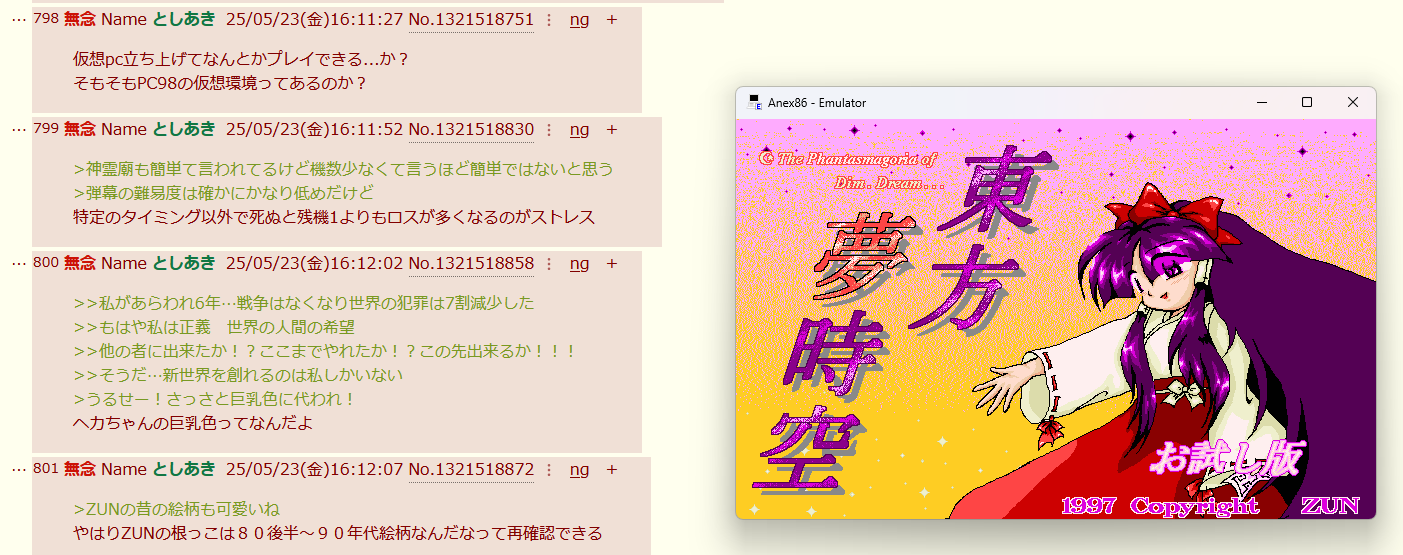The height and width of the screenshot is (555, 1403).
Task: Click the ng link on post 798
Action: pos(579,20)
